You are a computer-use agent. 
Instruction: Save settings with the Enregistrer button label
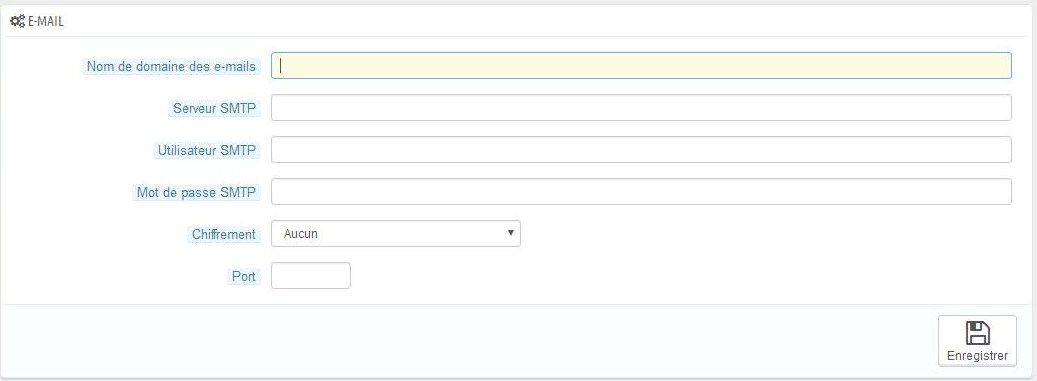tap(977, 356)
